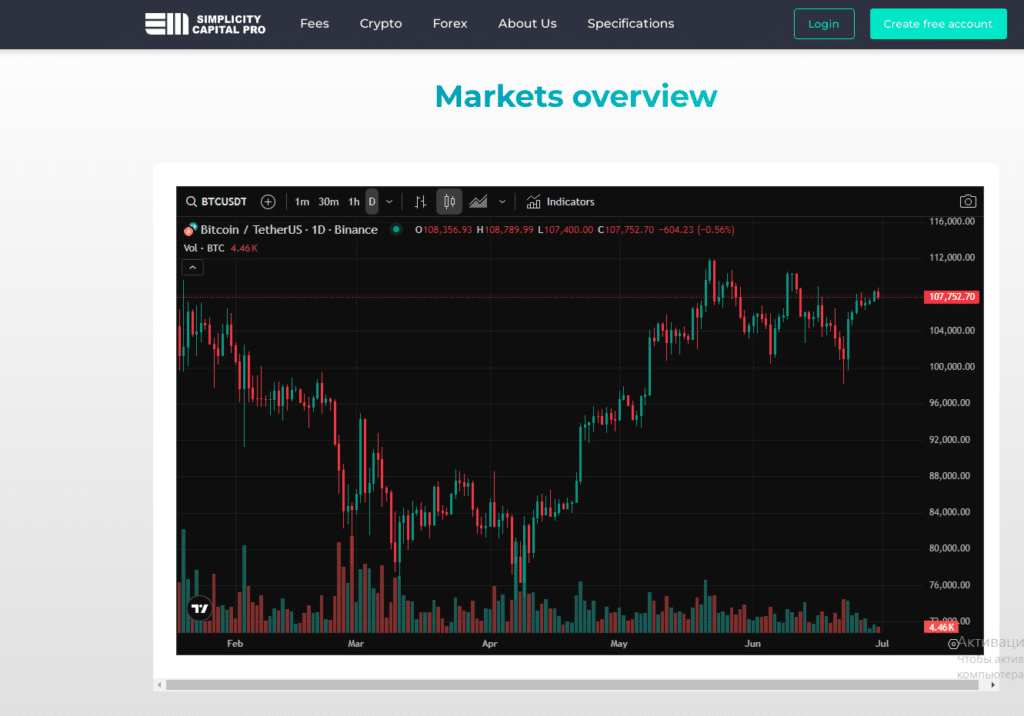Click the 76,000.00 price axis label
Screen dimensions: 1024x716
pyautogui.click(x=950, y=585)
